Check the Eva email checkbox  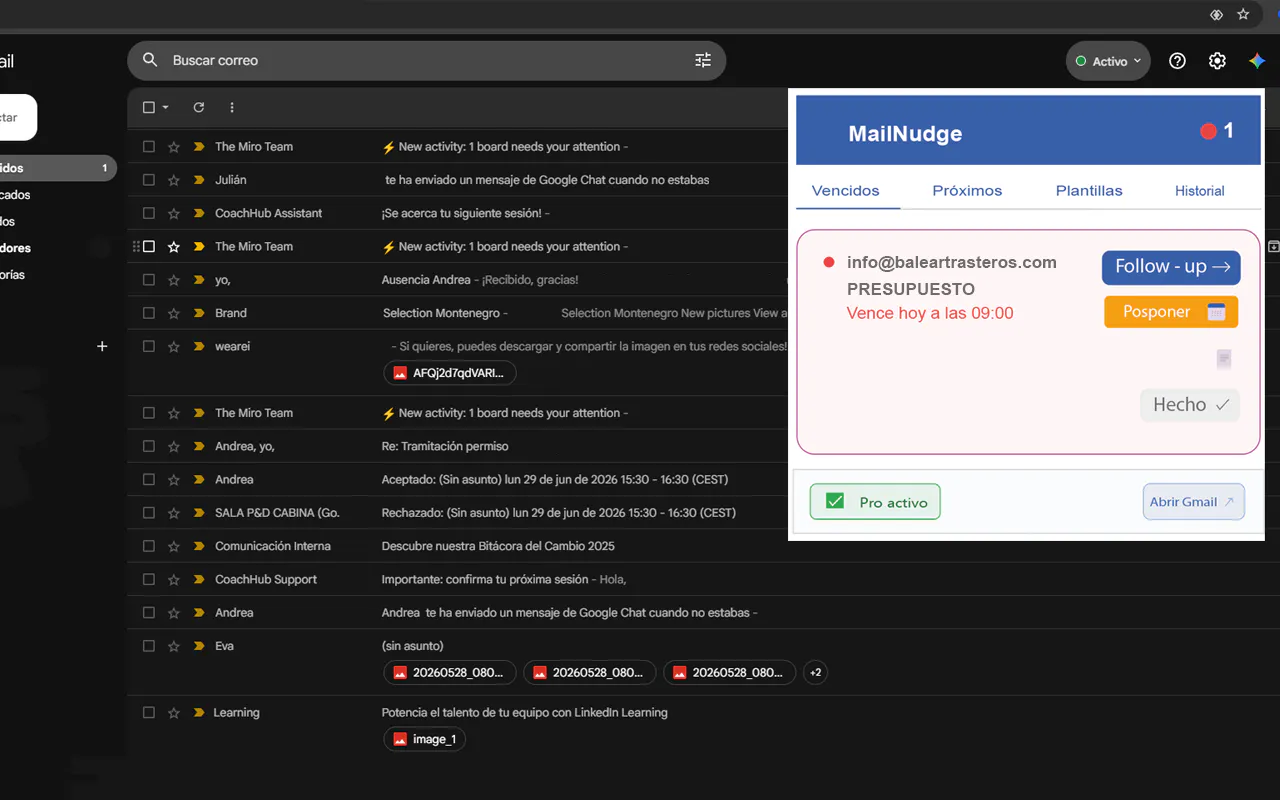[149, 646]
